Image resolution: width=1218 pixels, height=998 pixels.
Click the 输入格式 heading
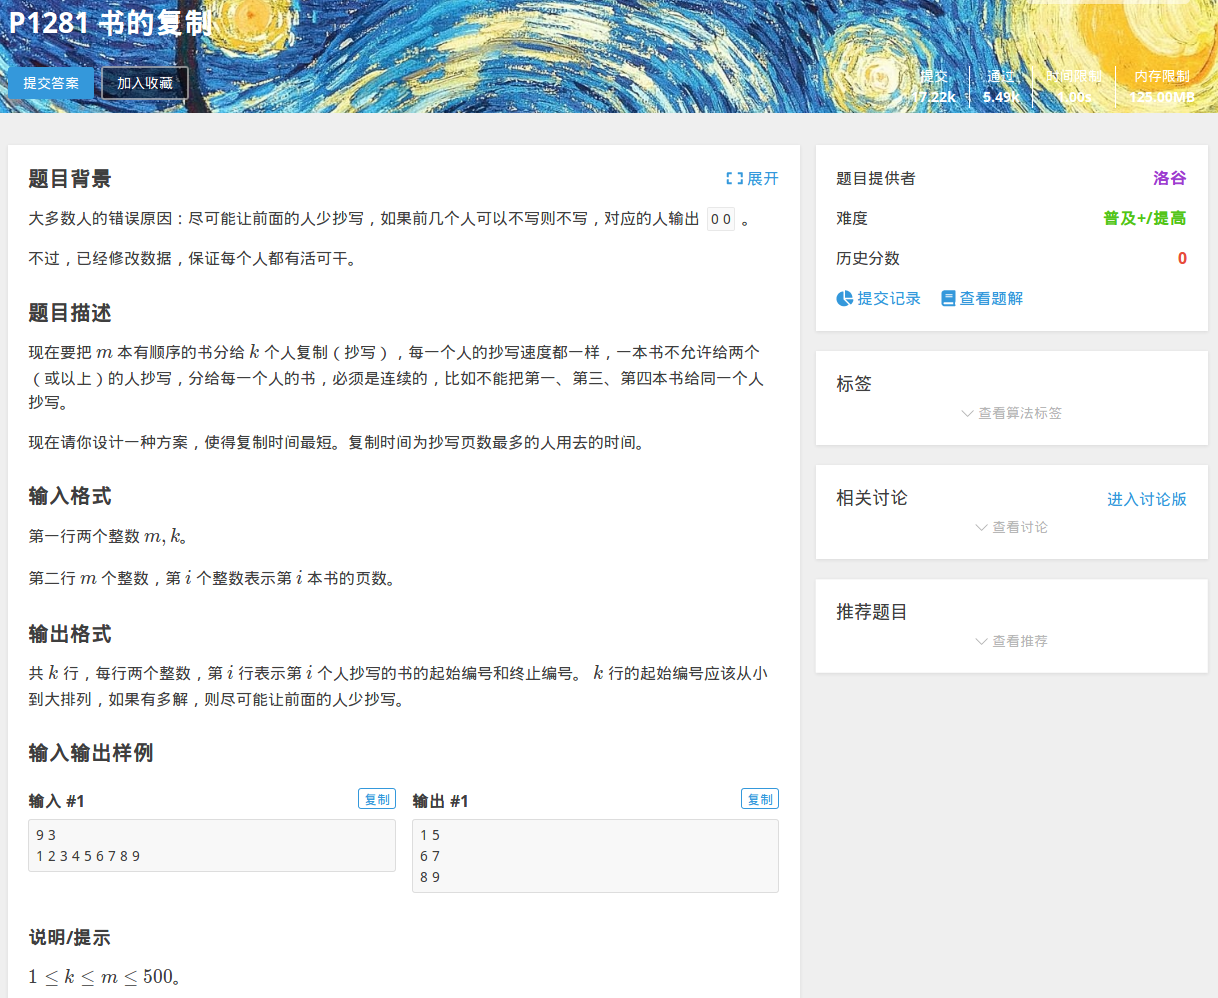point(70,496)
